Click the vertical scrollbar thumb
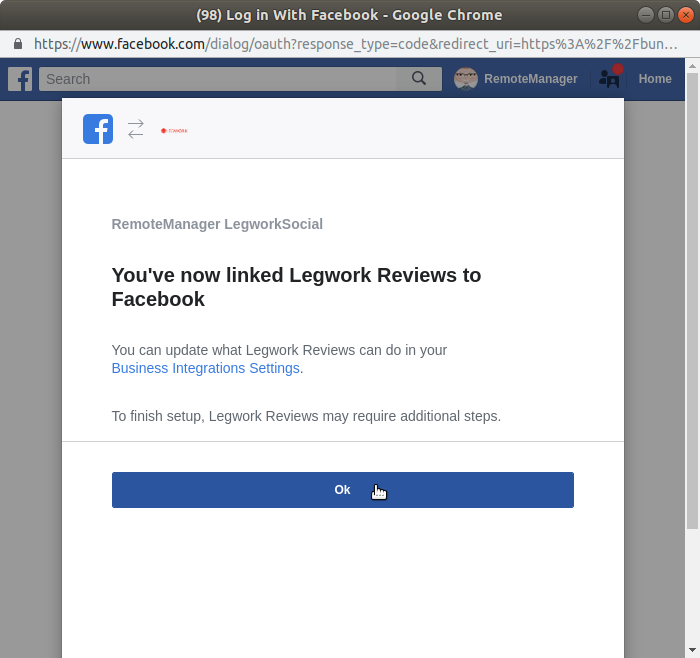Screen dimensions: 700x658 click(x=692, y=300)
